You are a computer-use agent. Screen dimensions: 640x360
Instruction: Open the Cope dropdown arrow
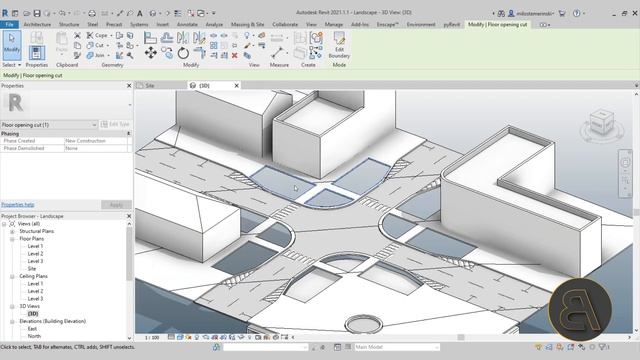111,36
